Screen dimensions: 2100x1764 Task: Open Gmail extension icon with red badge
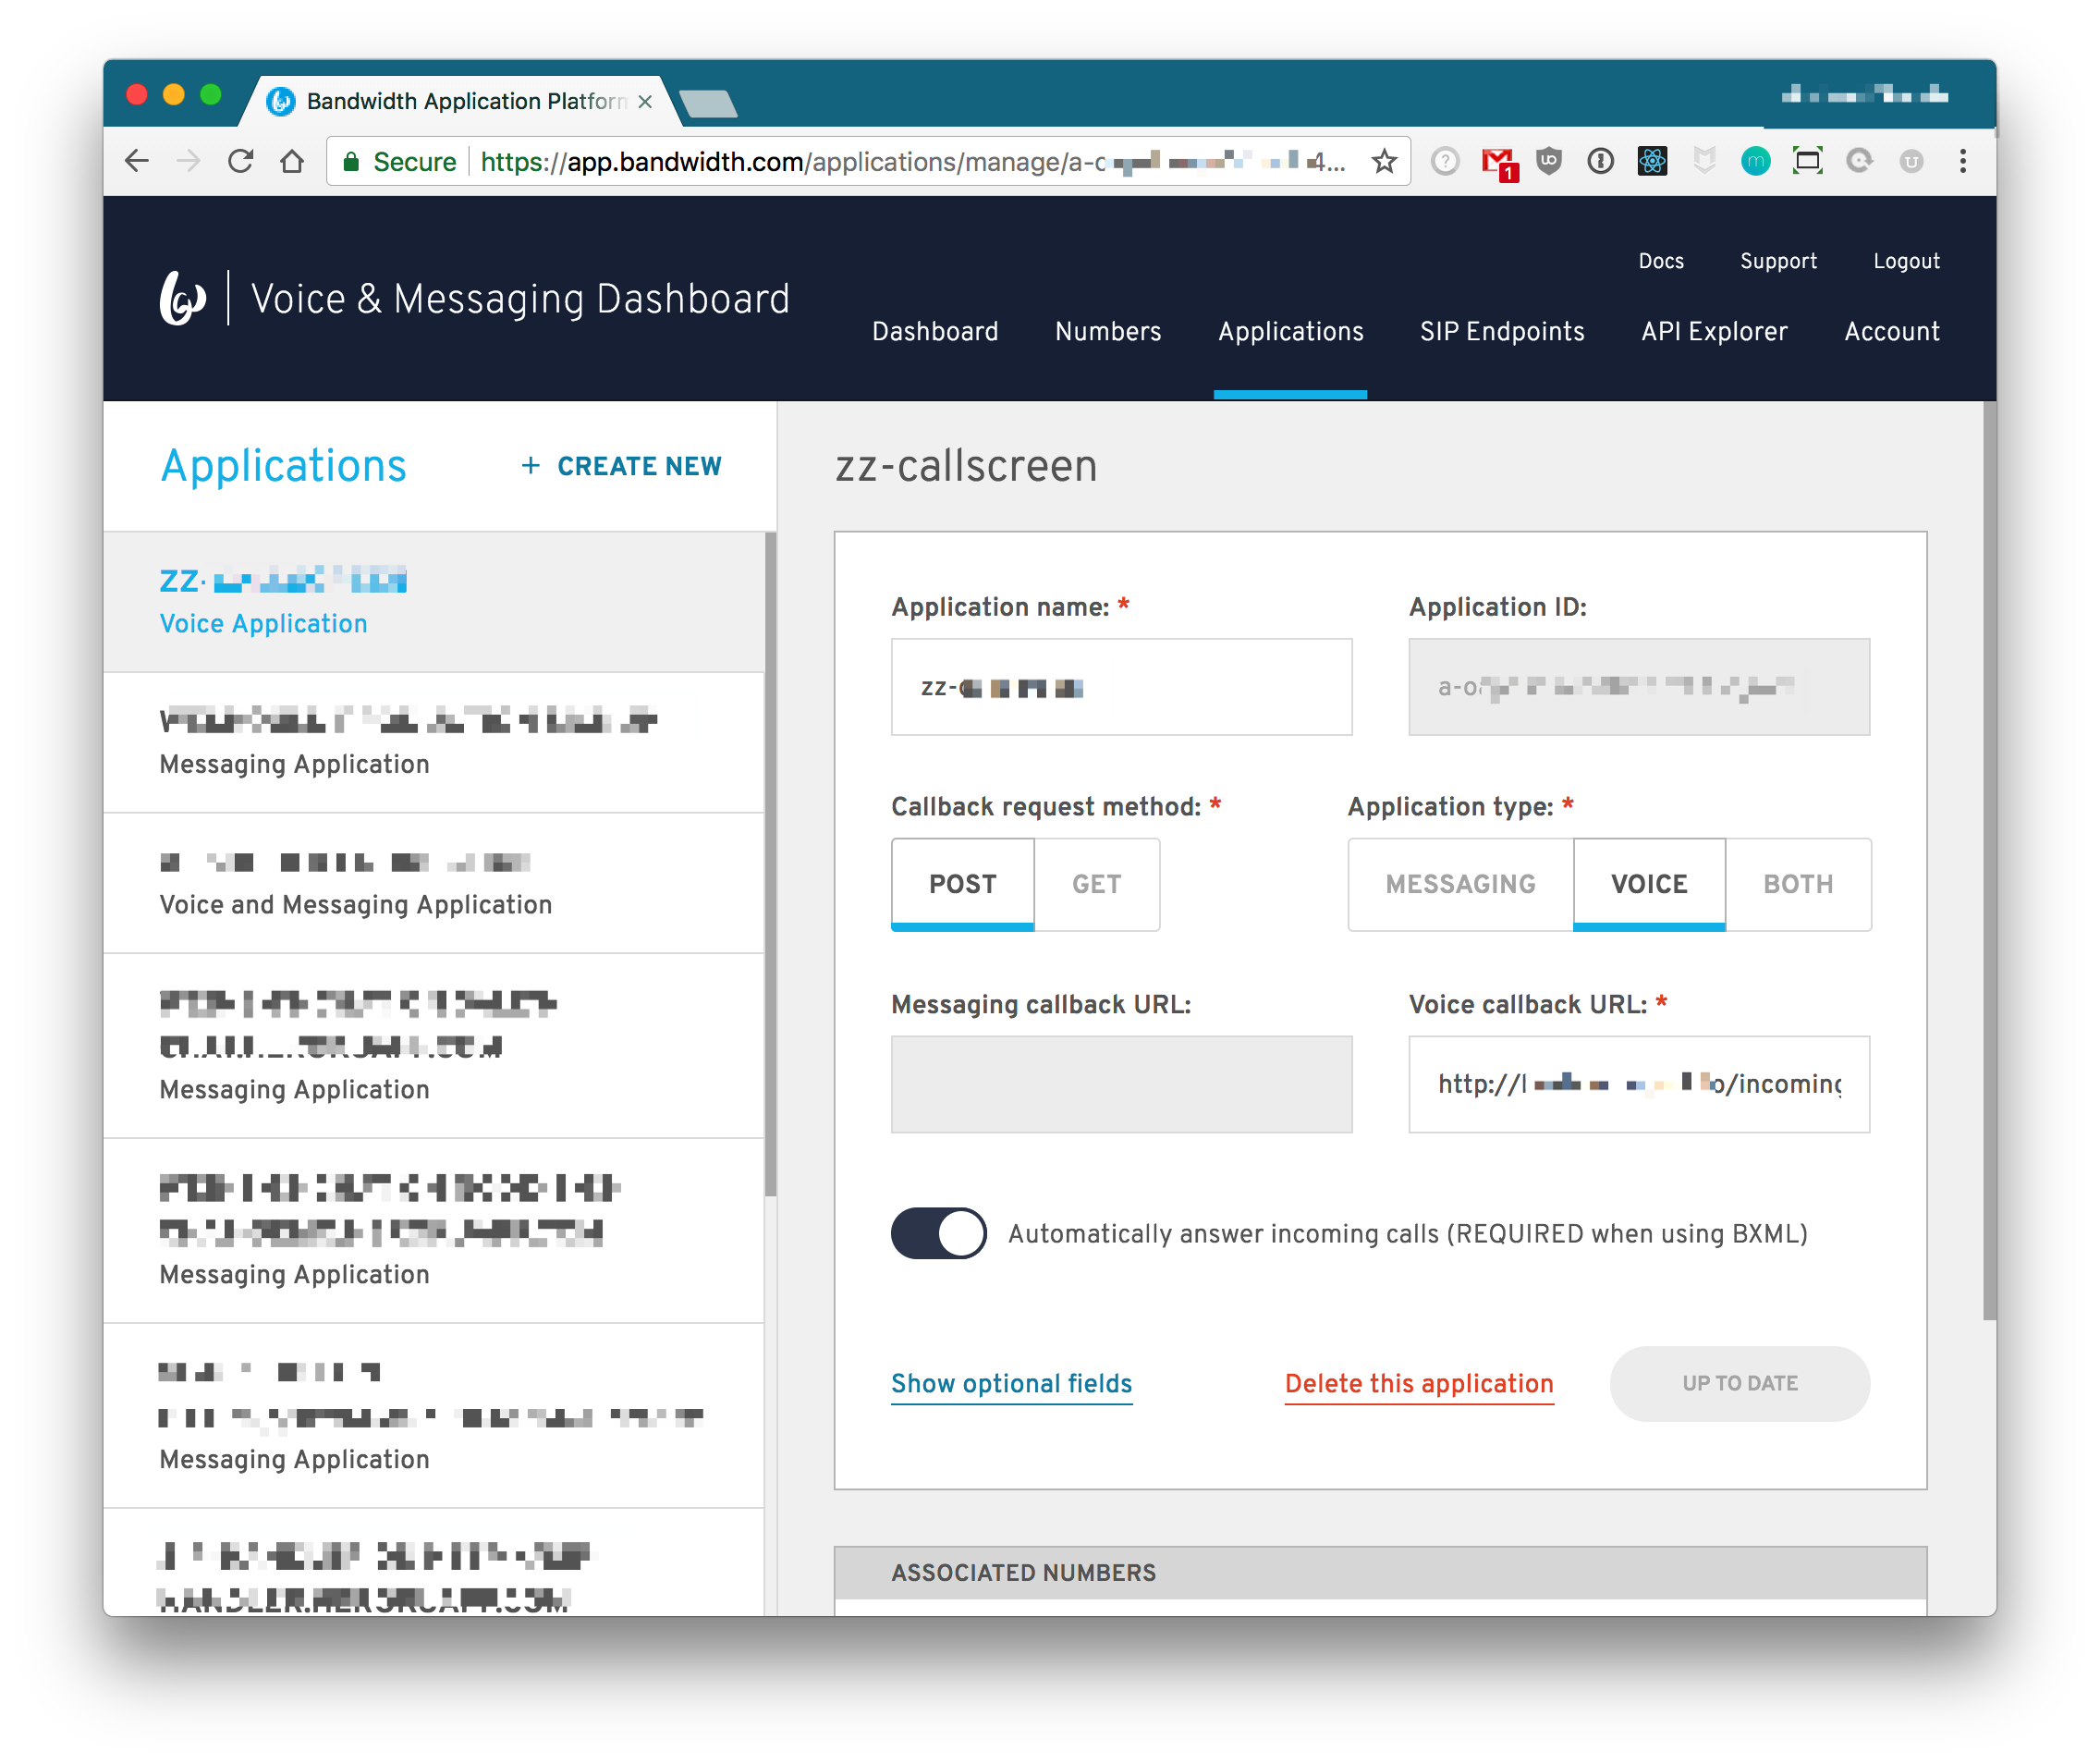pos(1499,162)
